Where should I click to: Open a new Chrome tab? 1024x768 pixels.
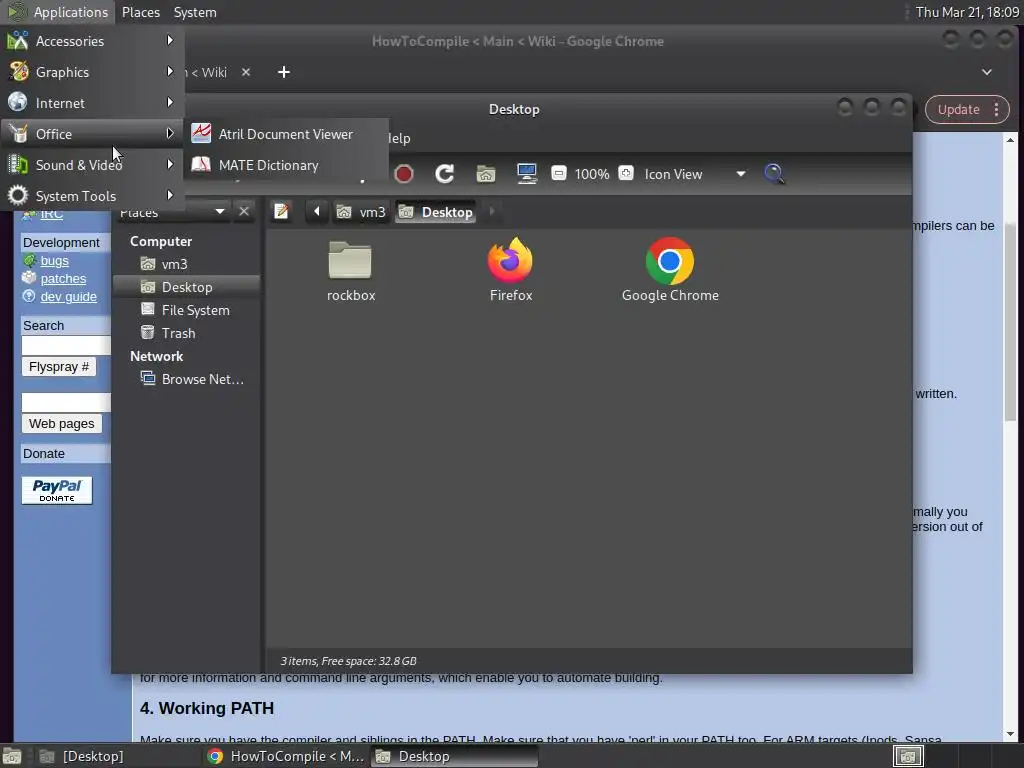283,72
